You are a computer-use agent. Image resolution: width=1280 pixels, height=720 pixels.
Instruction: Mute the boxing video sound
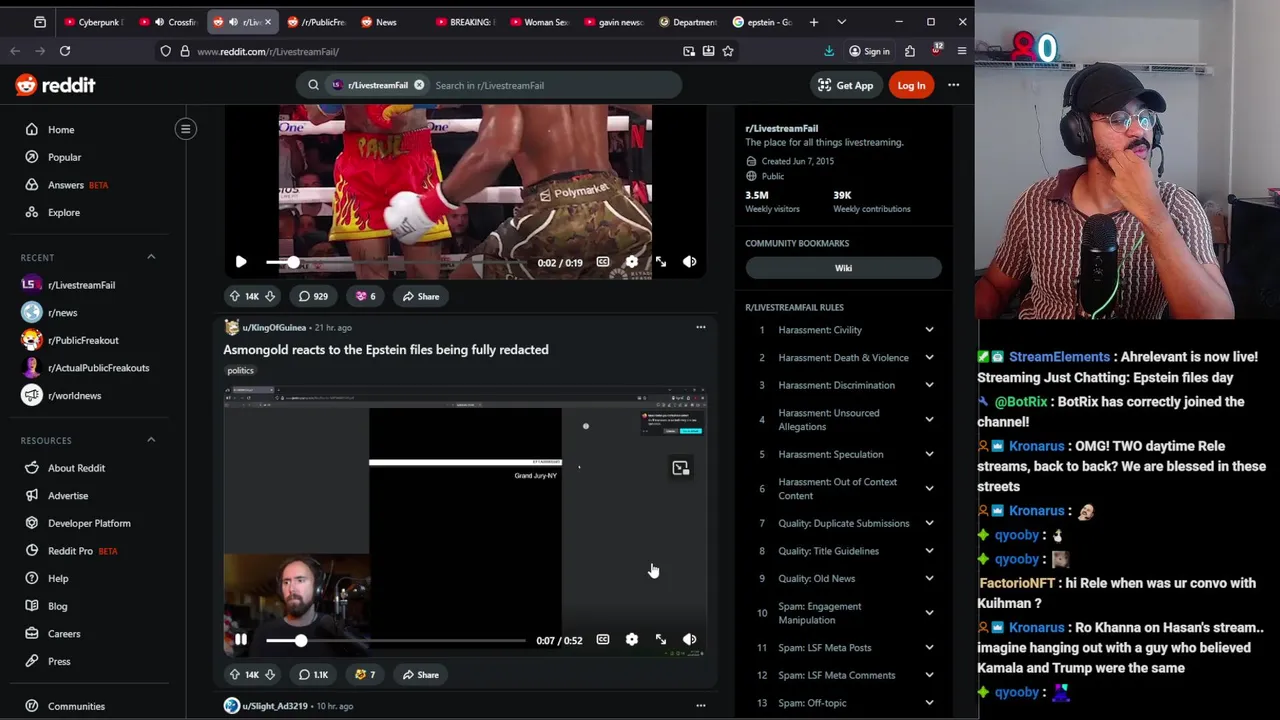[x=690, y=262]
